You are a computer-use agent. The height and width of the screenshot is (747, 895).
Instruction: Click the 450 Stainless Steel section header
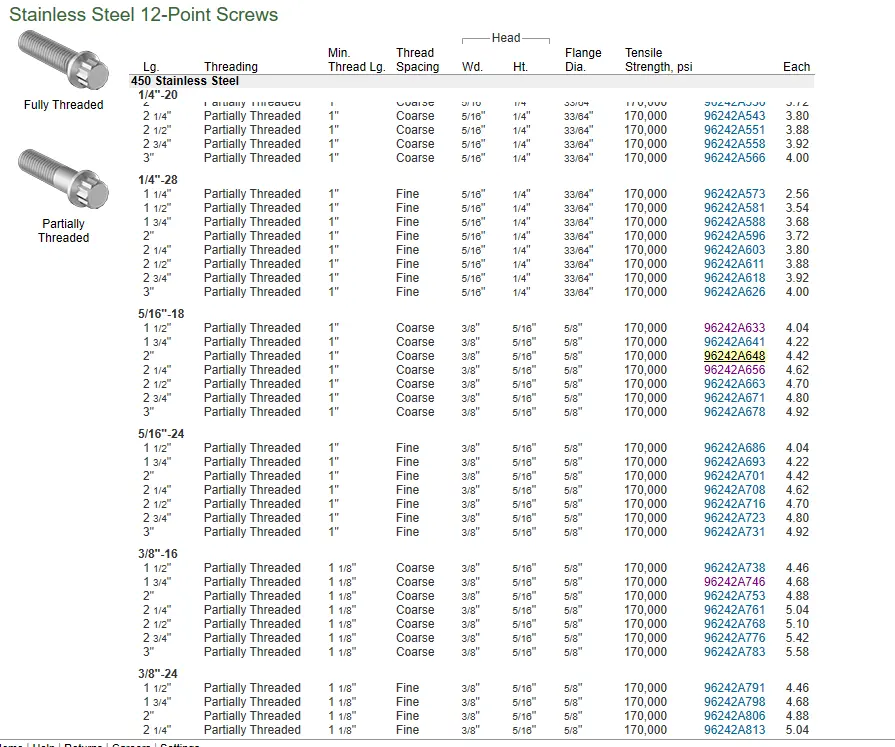click(185, 81)
